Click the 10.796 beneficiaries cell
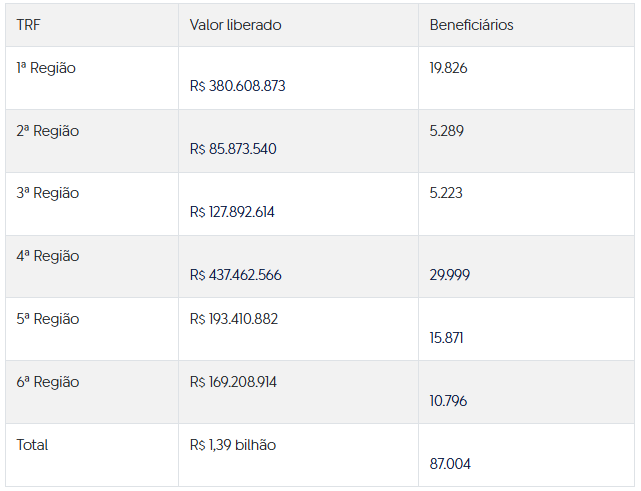This screenshot has width=641, height=491. pyautogui.click(x=448, y=401)
